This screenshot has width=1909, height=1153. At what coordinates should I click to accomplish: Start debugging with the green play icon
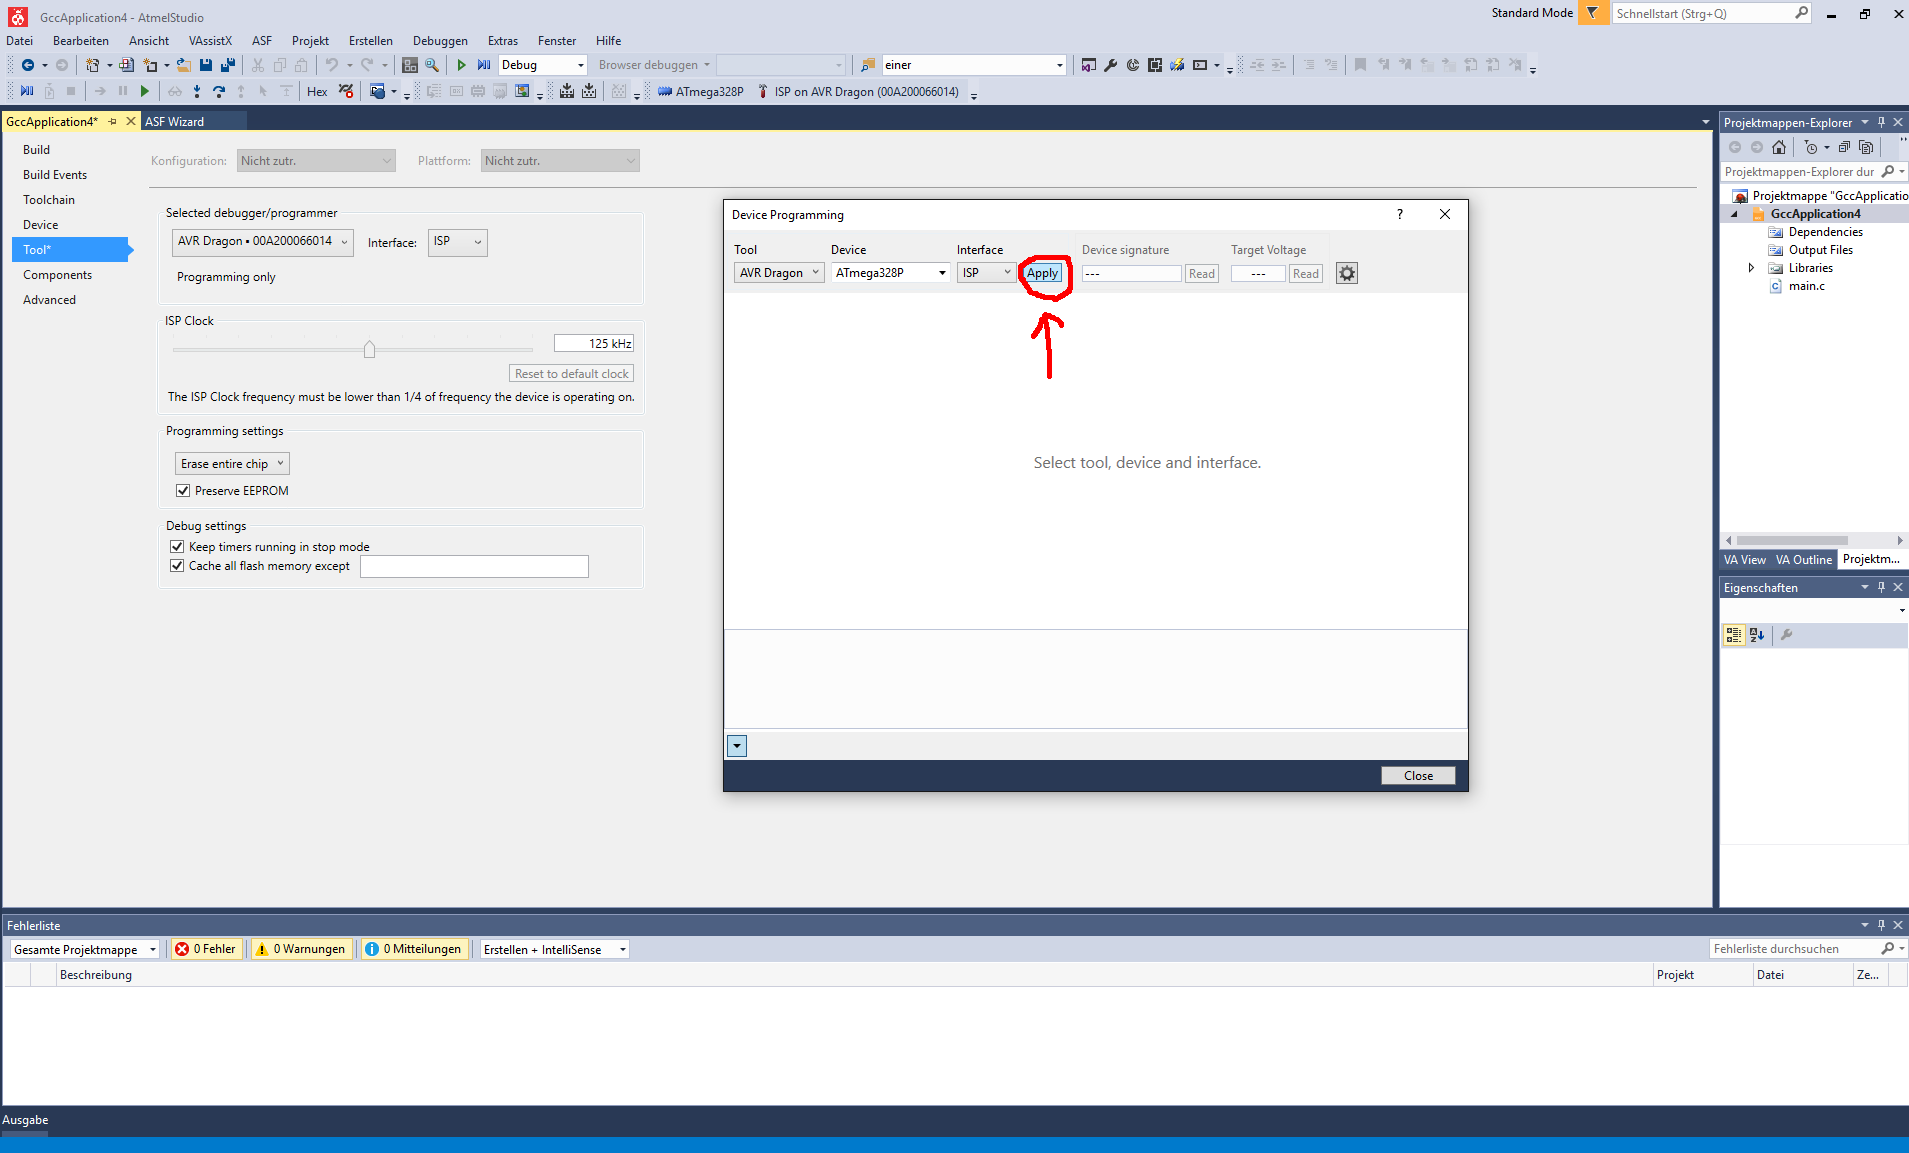coord(461,65)
